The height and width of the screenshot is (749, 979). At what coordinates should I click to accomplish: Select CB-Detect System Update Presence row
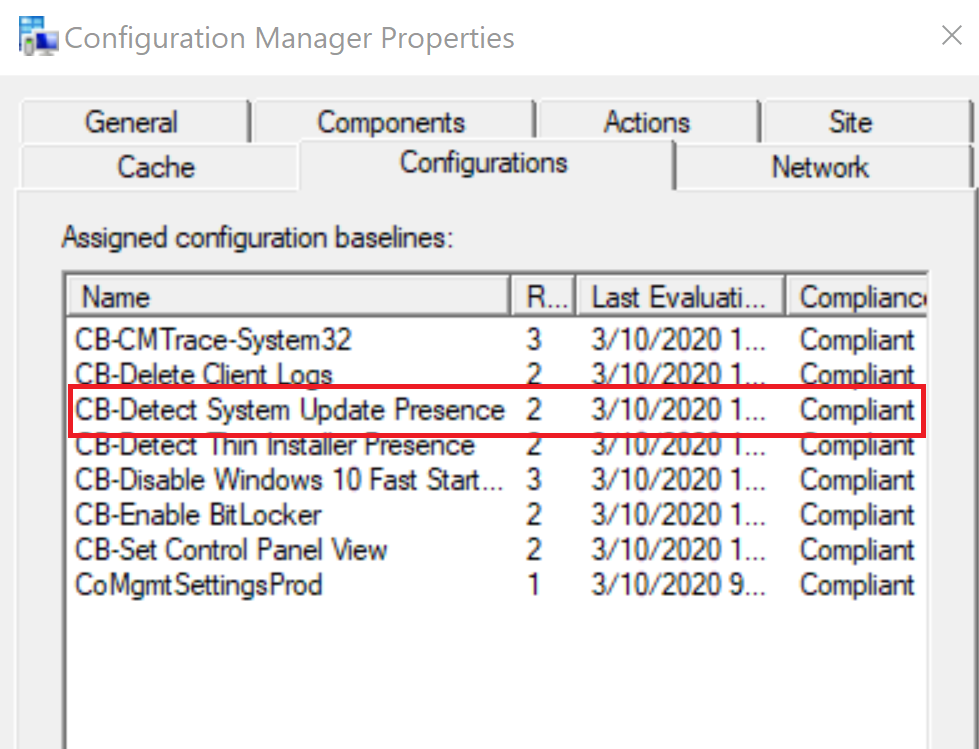[290, 410]
